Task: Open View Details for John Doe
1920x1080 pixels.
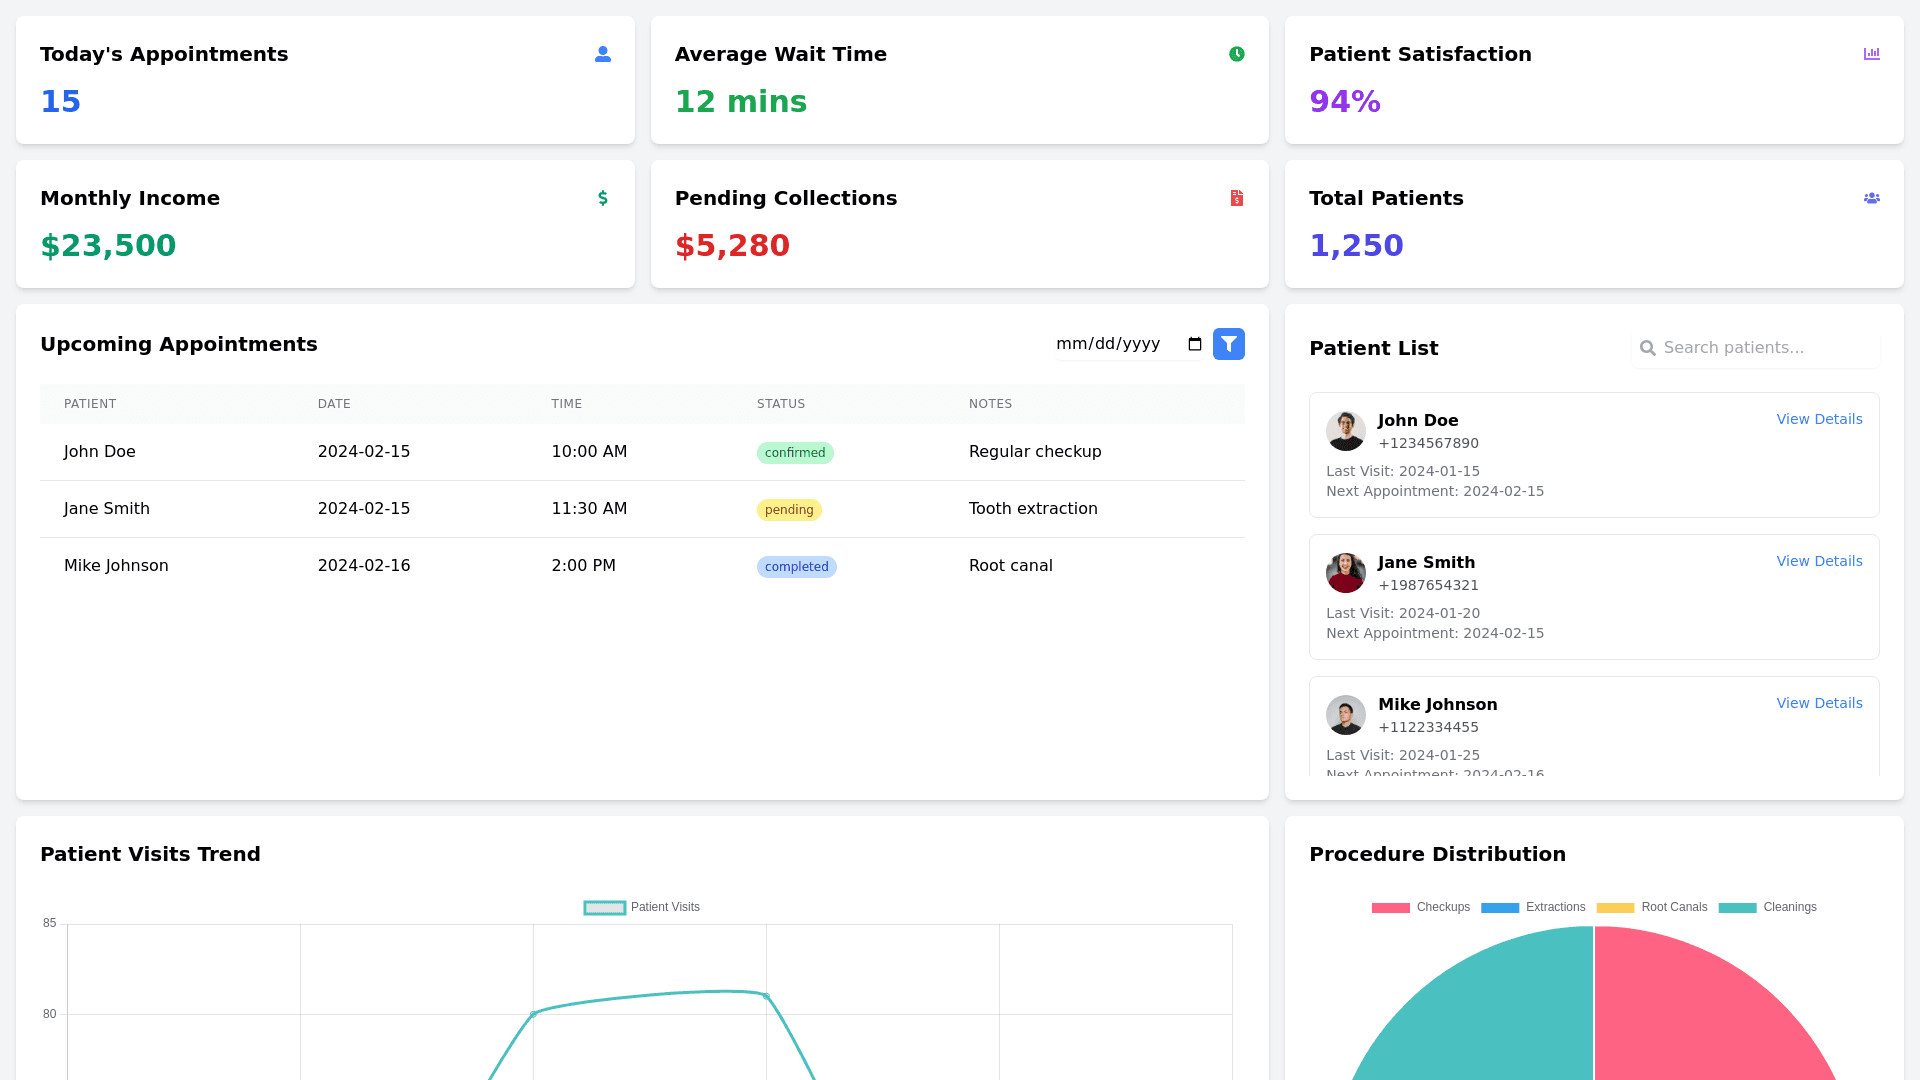Action: (1818, 419)
